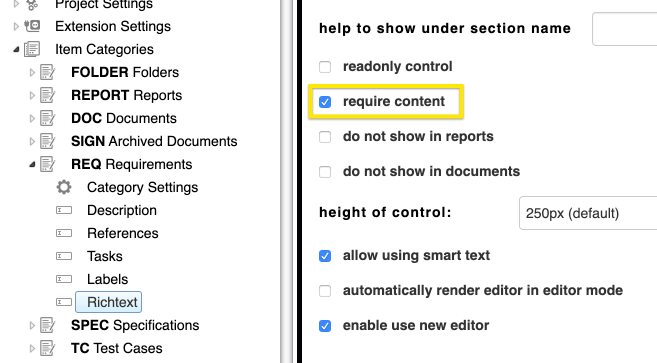
Task: Open the References field settings
Action: [123, 233]
